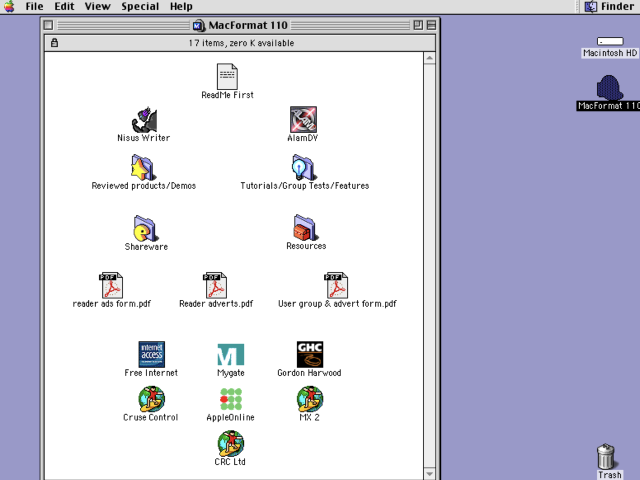The image size is (640, 480).
Task: Open the Edit menu
Action: [64, 7]
